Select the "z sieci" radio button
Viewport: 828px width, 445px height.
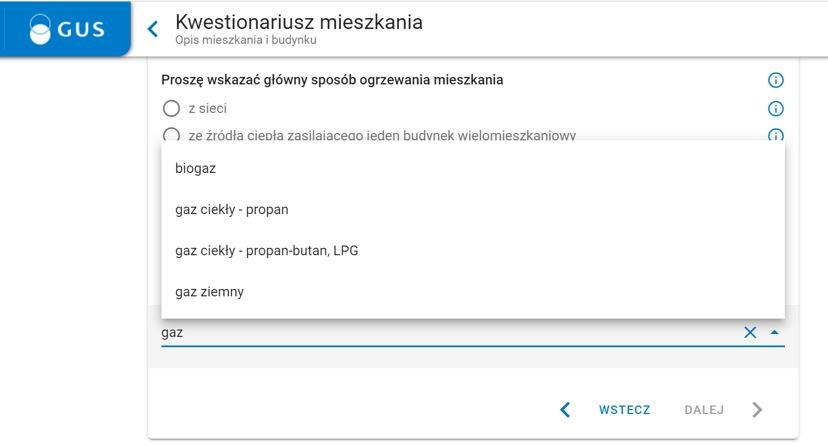click(x=171, y=109)
